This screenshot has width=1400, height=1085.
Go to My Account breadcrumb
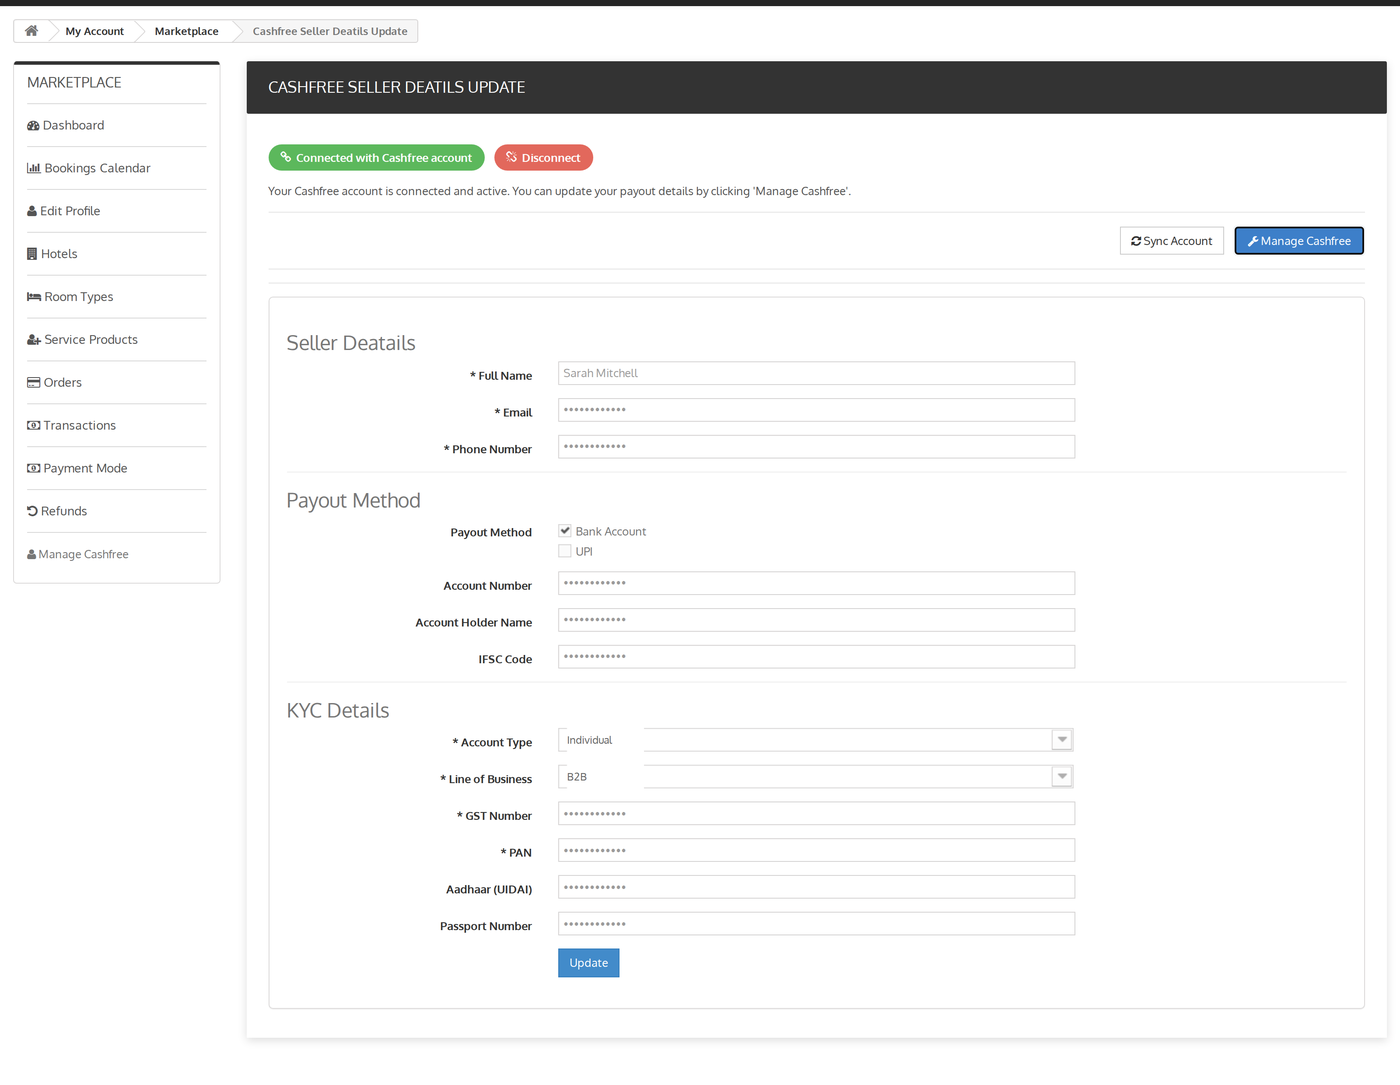coord(95,31)
